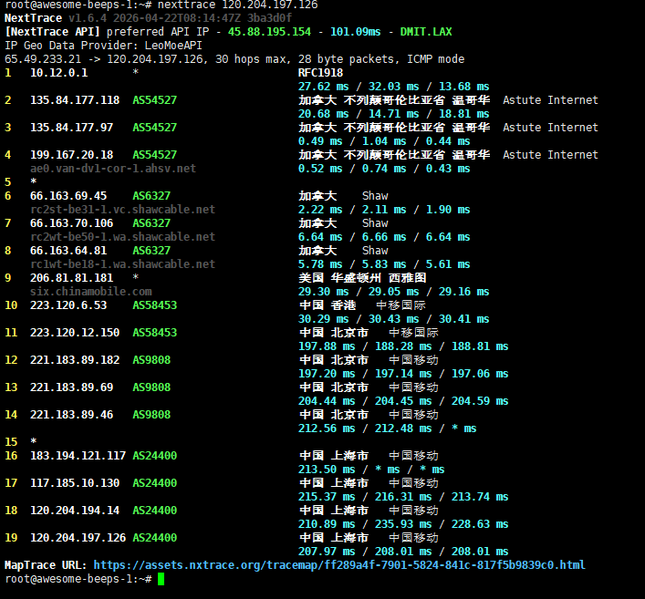Viewport: 645px width, 599px height.
Task: Click hostname six.chinamobile.com
Action: 91,292
